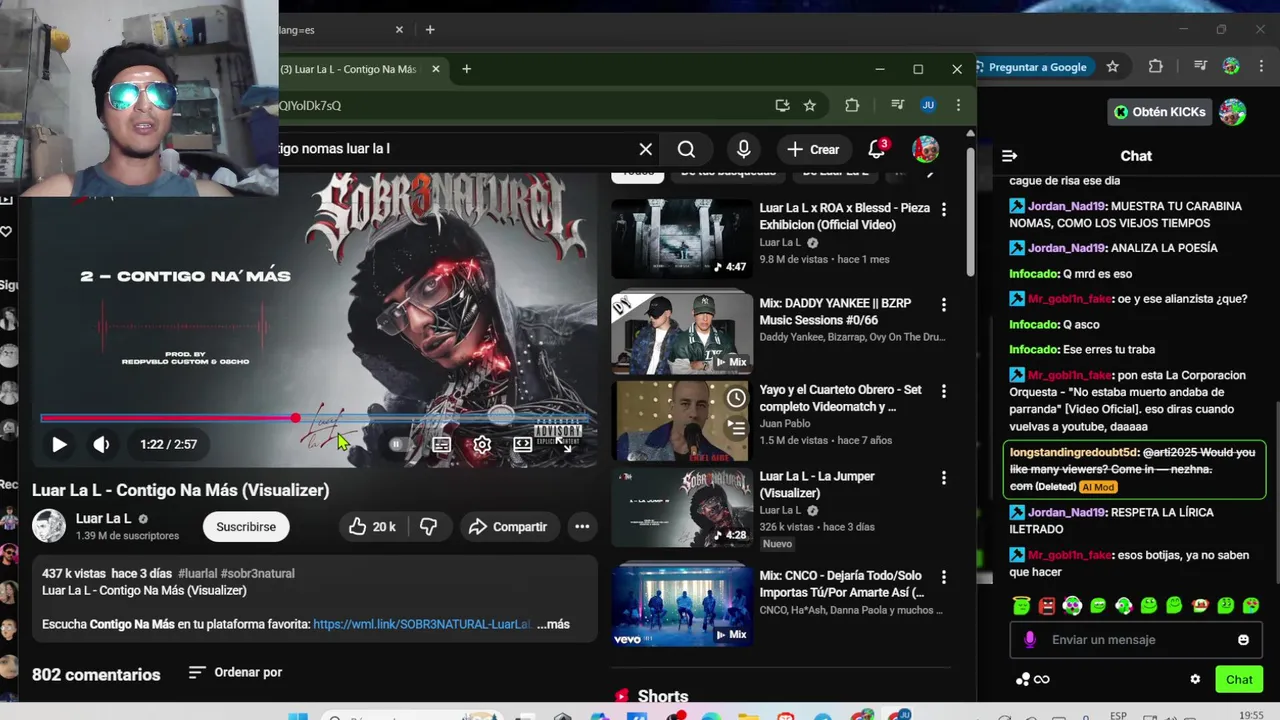This screenshot has width=1280, height=720.
Task: Select the Luar La L browser tab
Action: tap(350, 69)
